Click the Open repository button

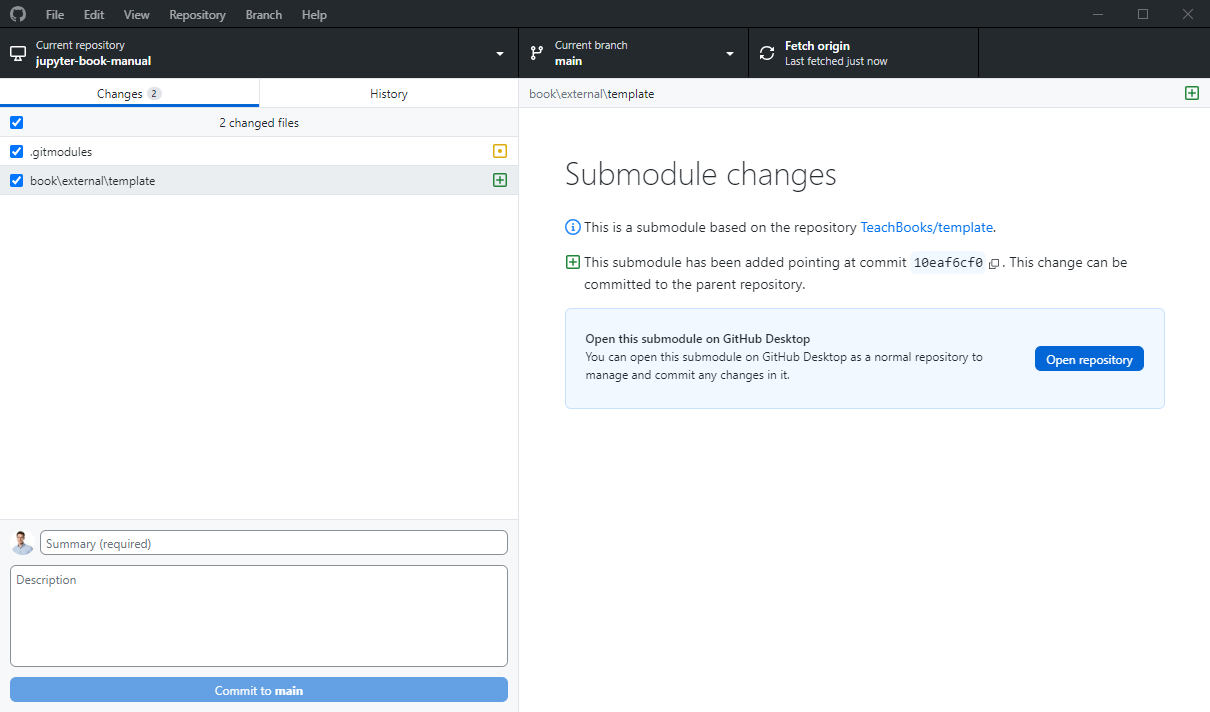click(1089, 358)
